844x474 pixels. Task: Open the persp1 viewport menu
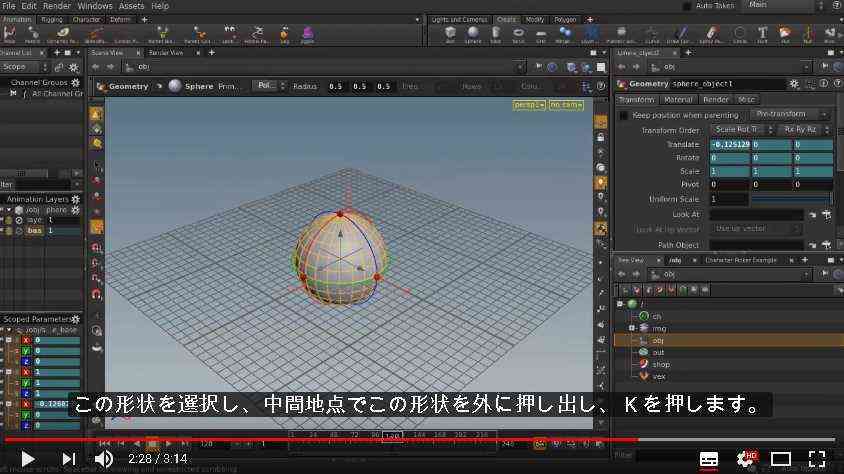point(529,105)
